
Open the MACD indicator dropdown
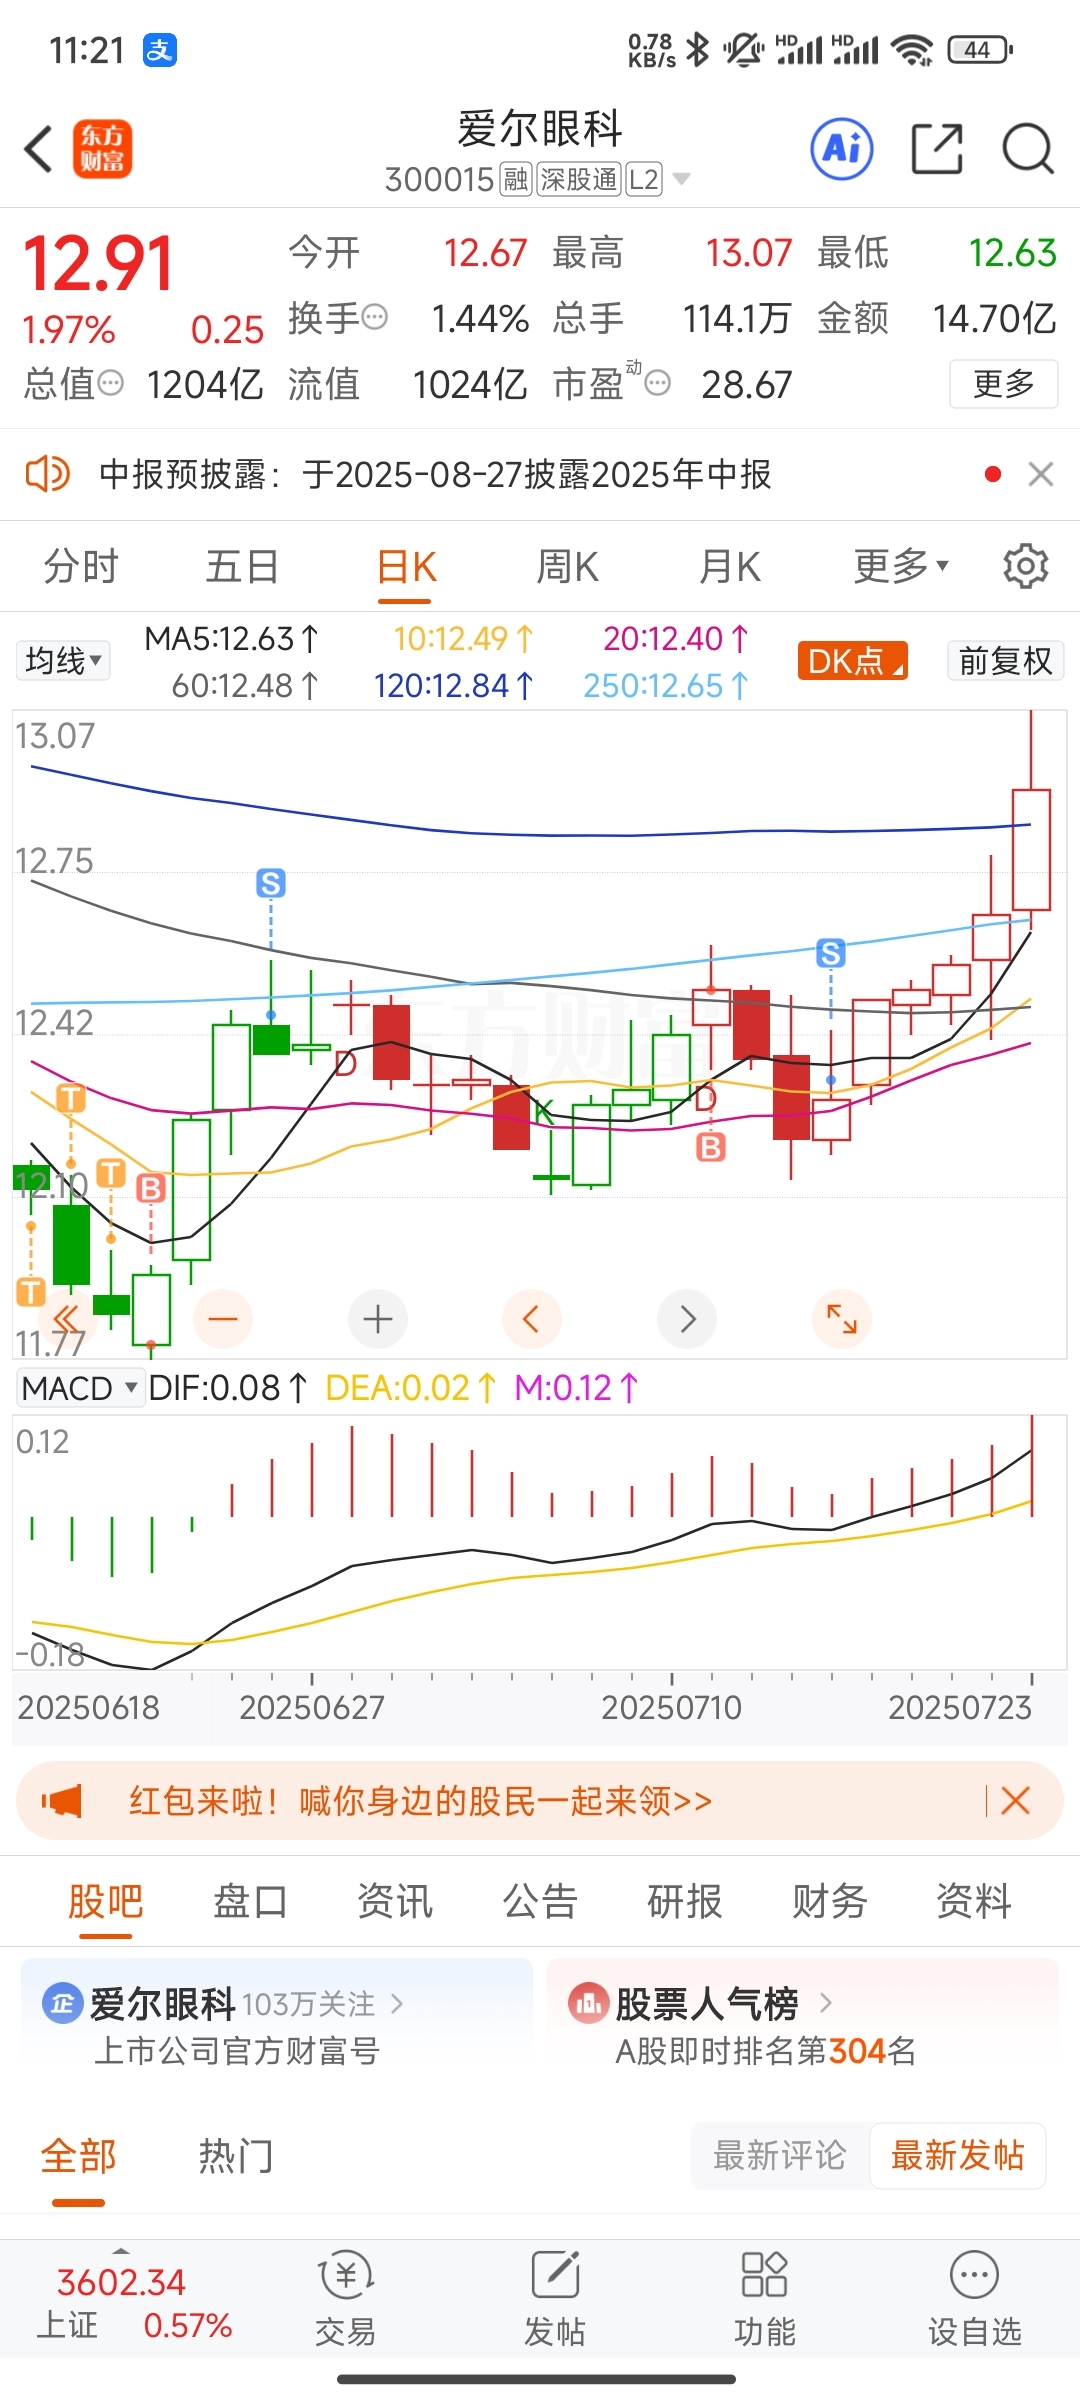(x=80, y=1388)
